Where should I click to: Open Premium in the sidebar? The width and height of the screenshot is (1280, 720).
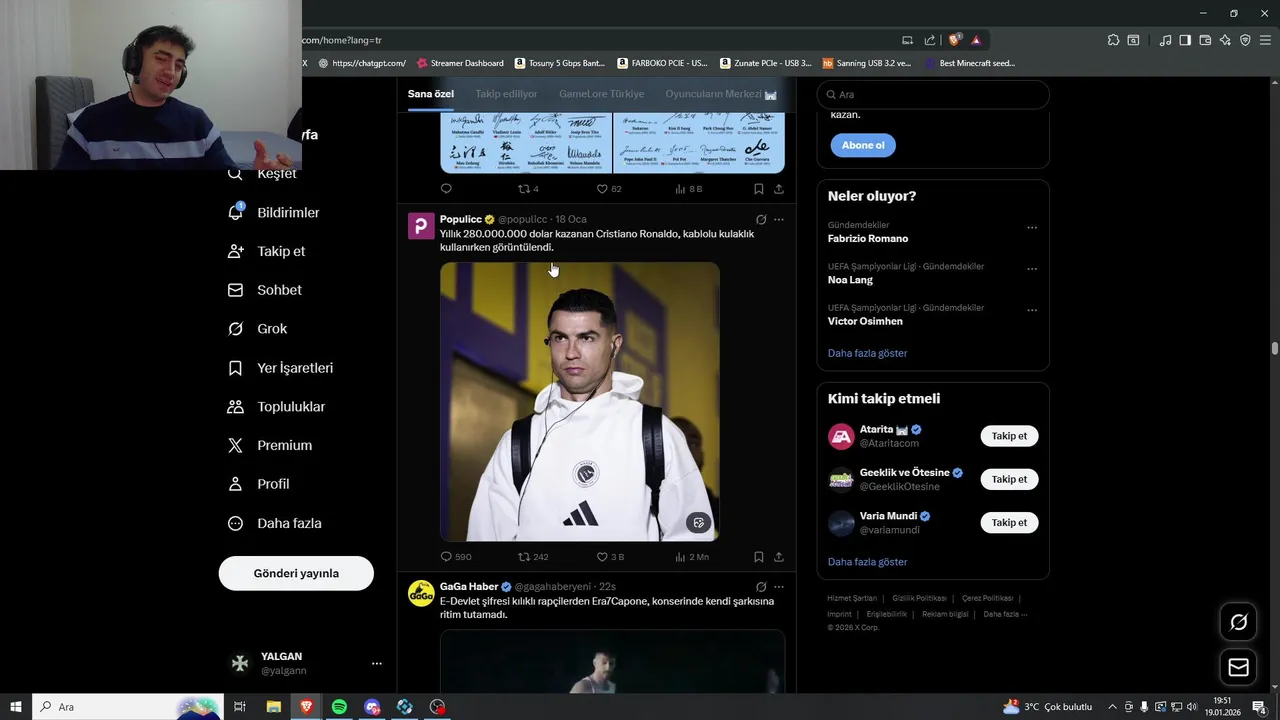[269, 445]
